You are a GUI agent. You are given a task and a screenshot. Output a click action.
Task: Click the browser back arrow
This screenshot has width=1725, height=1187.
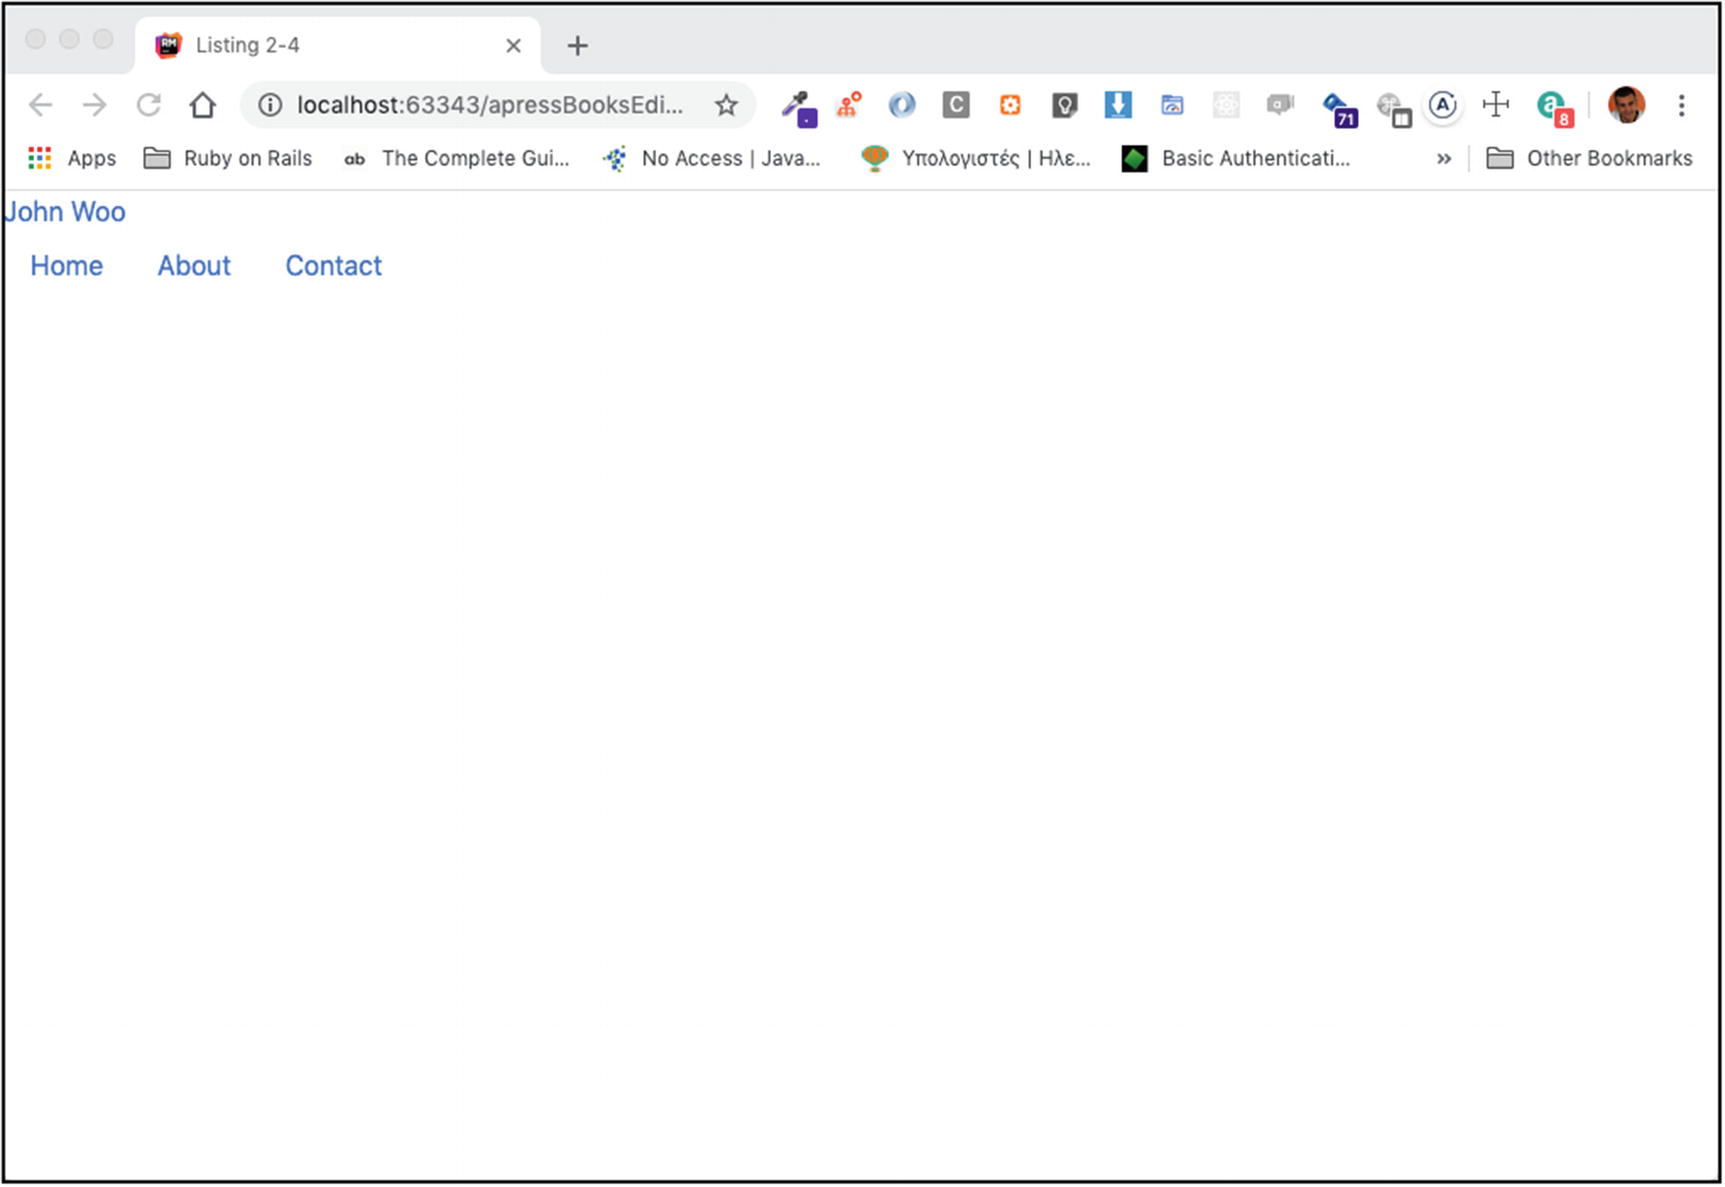coord(40,105)
